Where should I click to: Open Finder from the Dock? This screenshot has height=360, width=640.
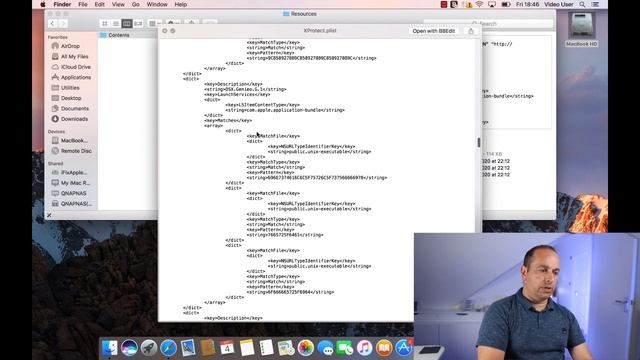click(x=109, y=348)
